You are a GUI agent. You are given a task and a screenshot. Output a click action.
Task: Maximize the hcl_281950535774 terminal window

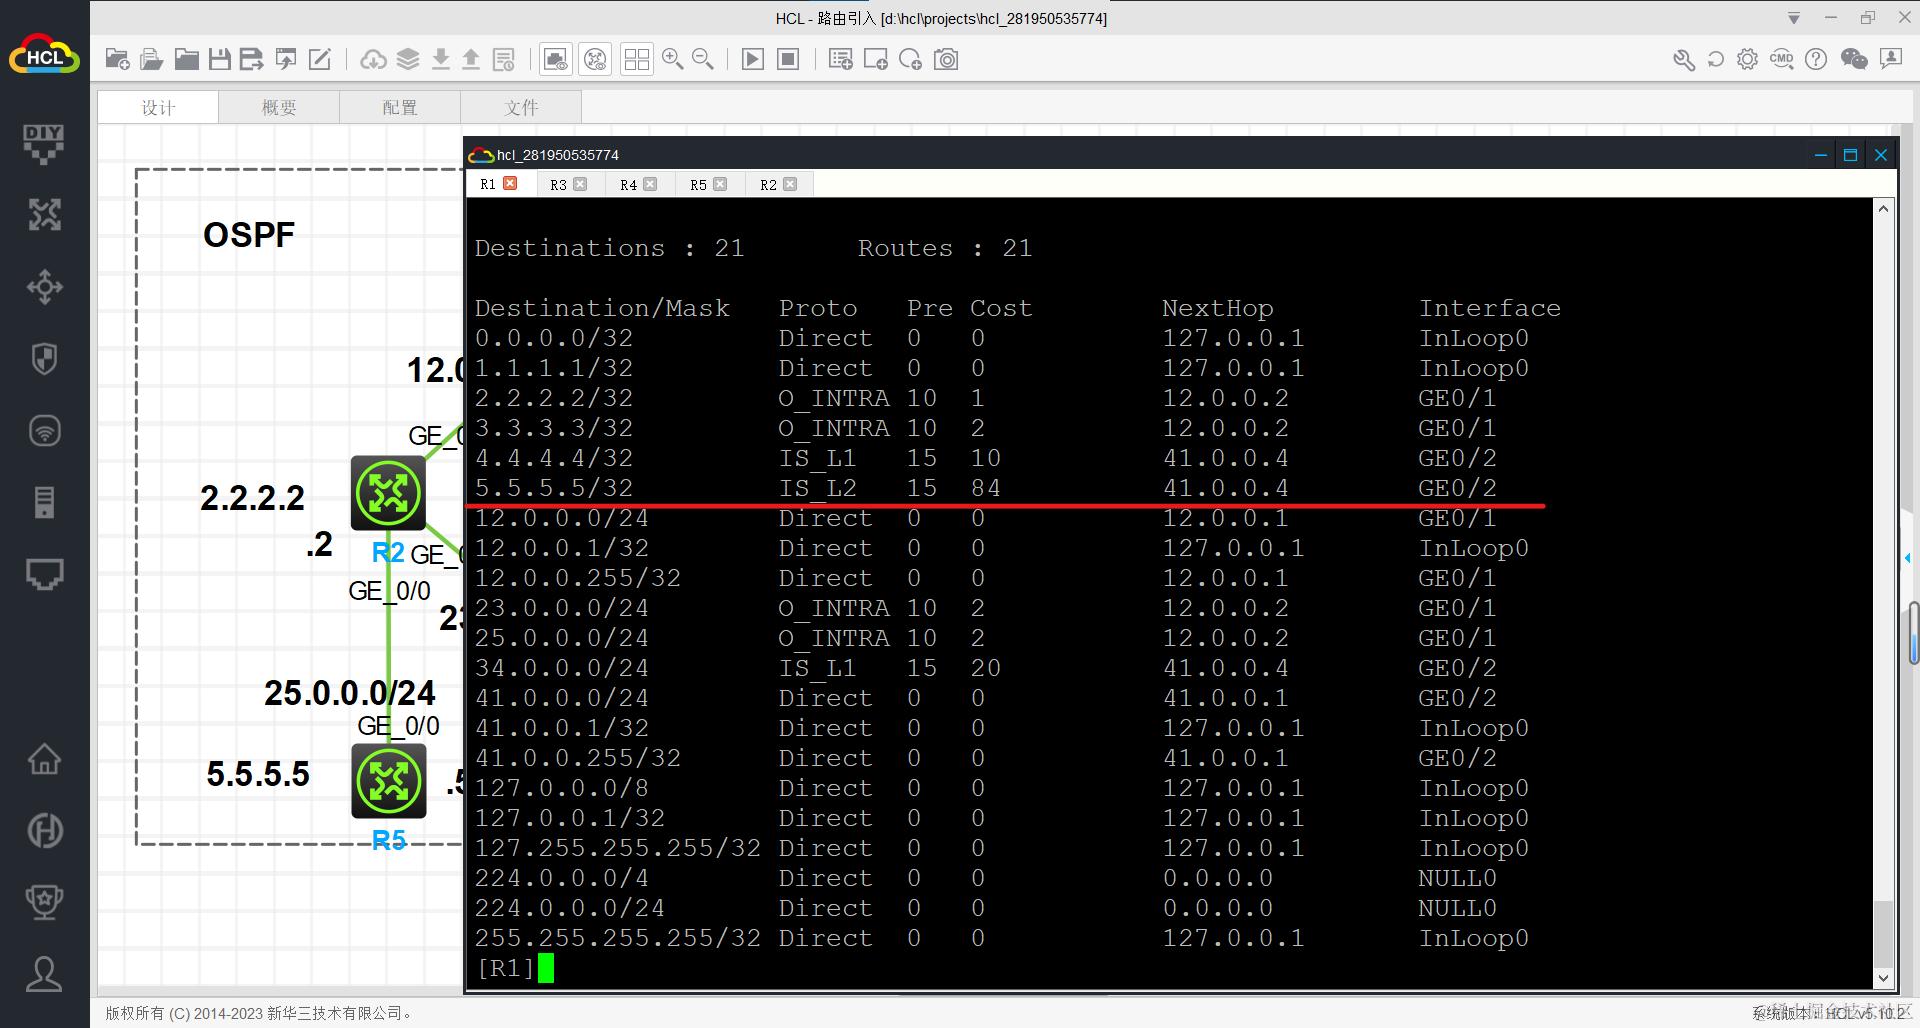pyautogui.click(x=1850, y=155)
